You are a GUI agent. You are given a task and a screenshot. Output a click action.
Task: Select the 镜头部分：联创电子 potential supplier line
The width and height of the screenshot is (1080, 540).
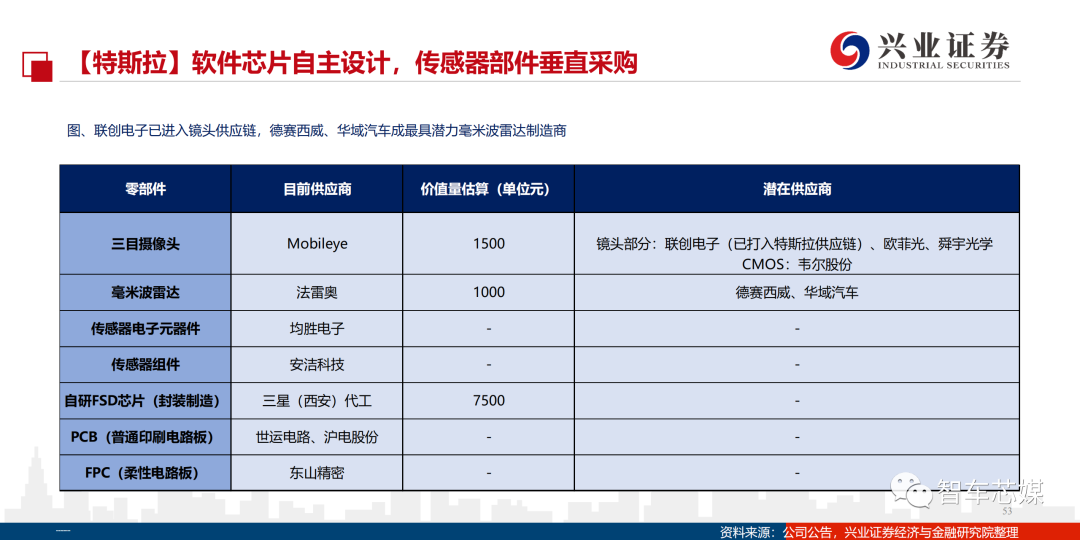click(795, 244)
